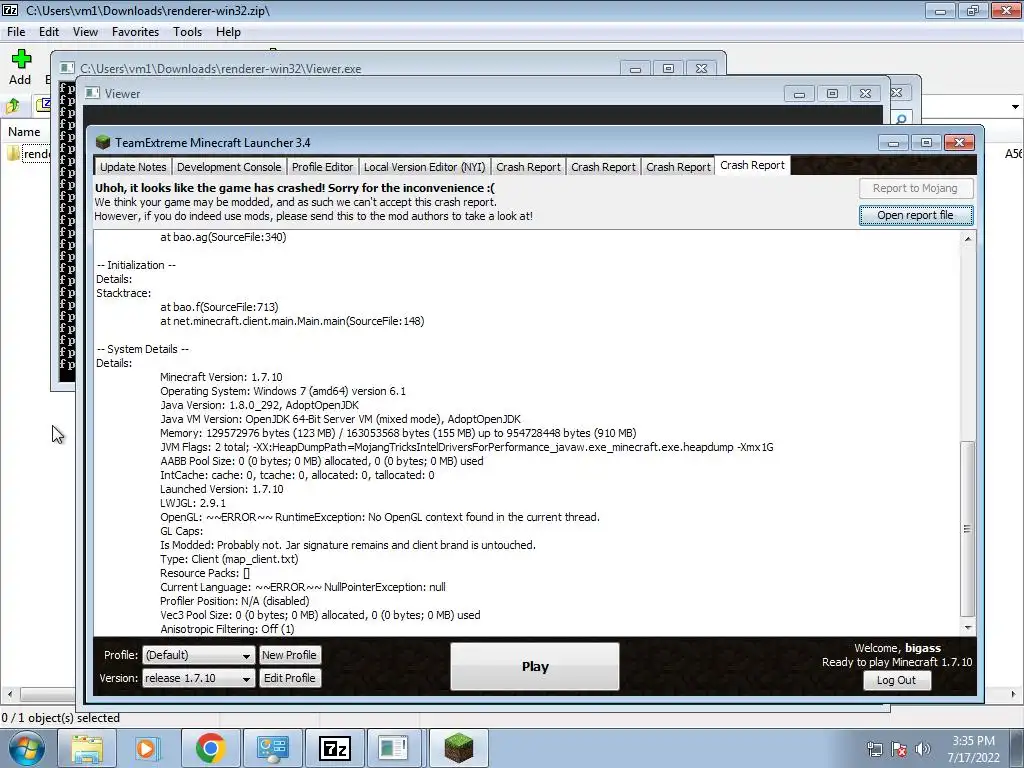
Task: Open the Viewer console taskbar icon
Action: click(x=393, y=748)
